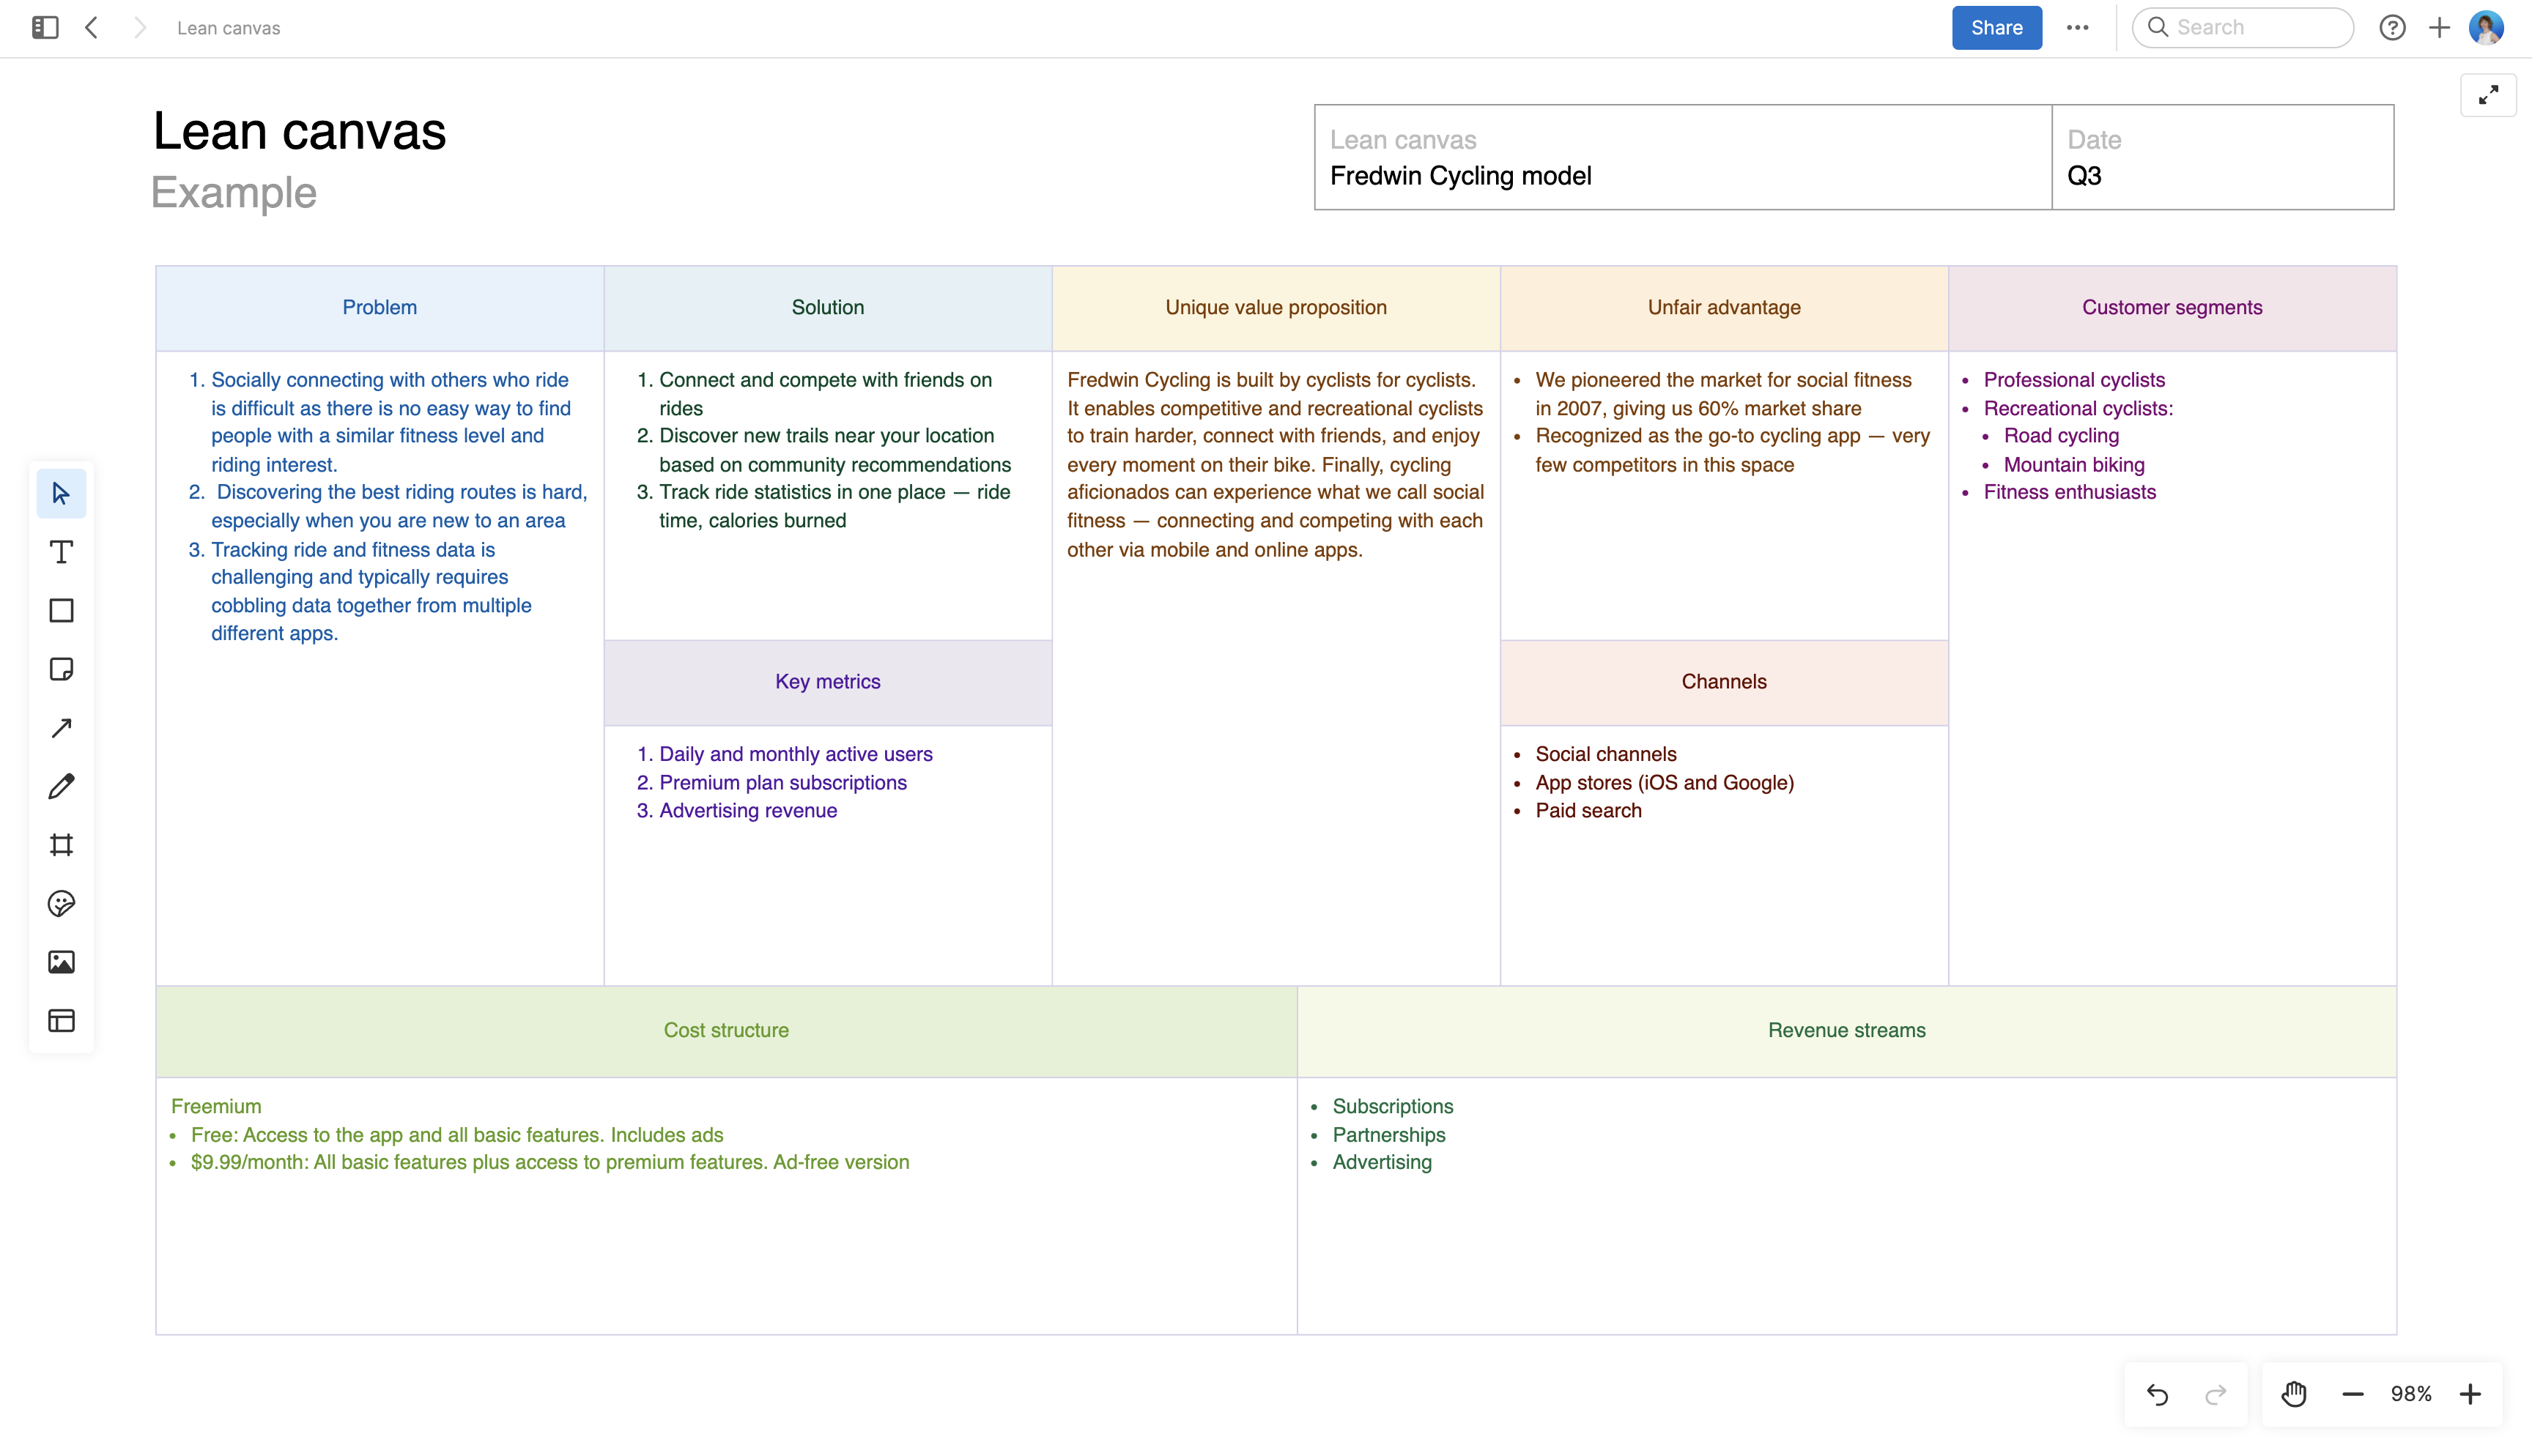
Task: Select the Text tool
Action: pyautogui.click(x=61, y=551)
